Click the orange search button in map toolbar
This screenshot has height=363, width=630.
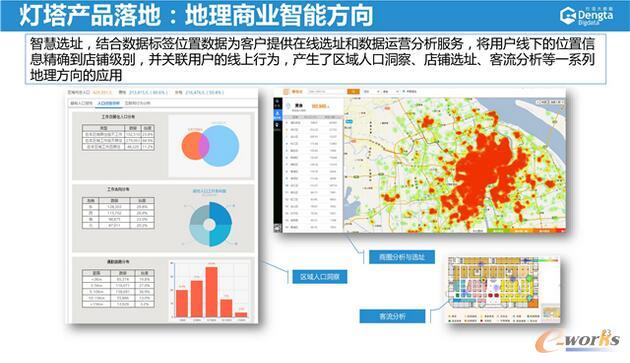[353, 92]
